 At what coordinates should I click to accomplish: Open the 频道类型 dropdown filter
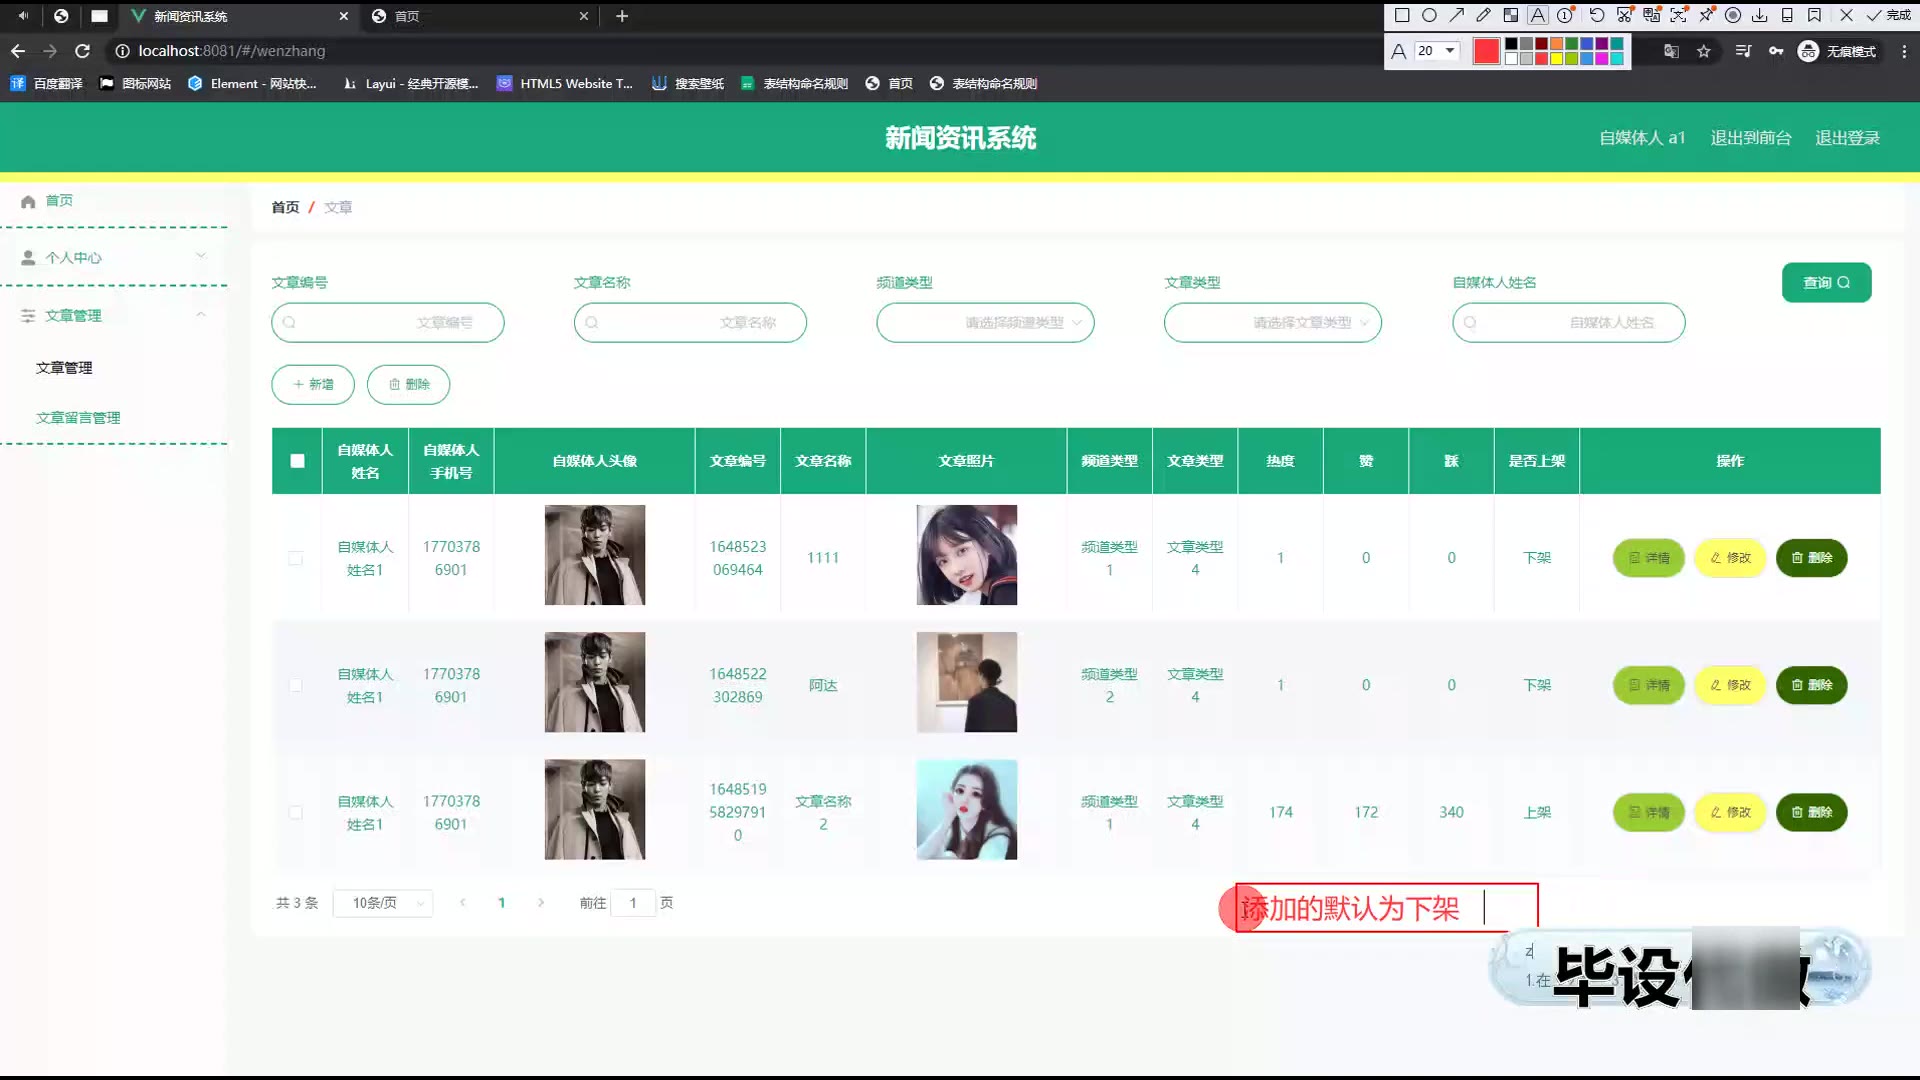click(x=985, y=323)
